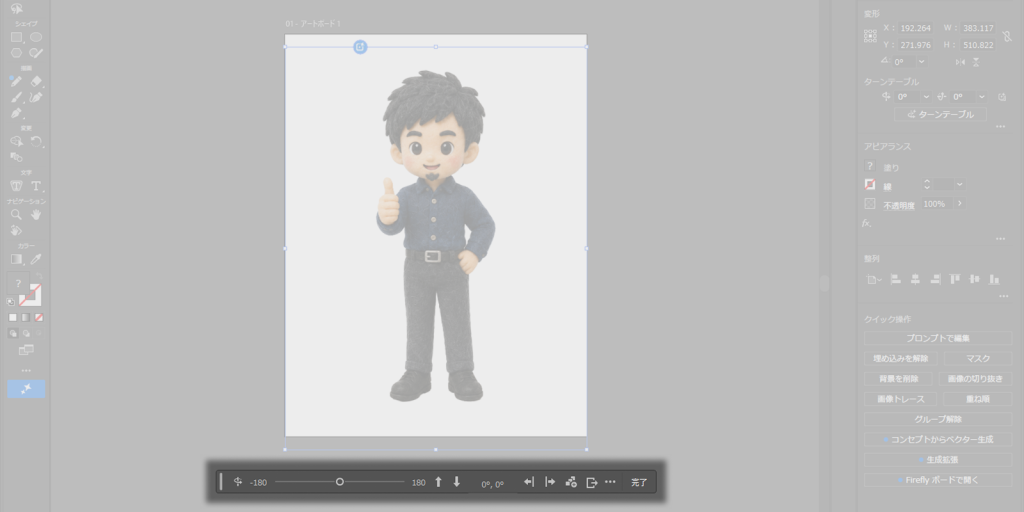1024x512 pixels.
Task: Select the Zoom tool
Action: pos(16,214)
